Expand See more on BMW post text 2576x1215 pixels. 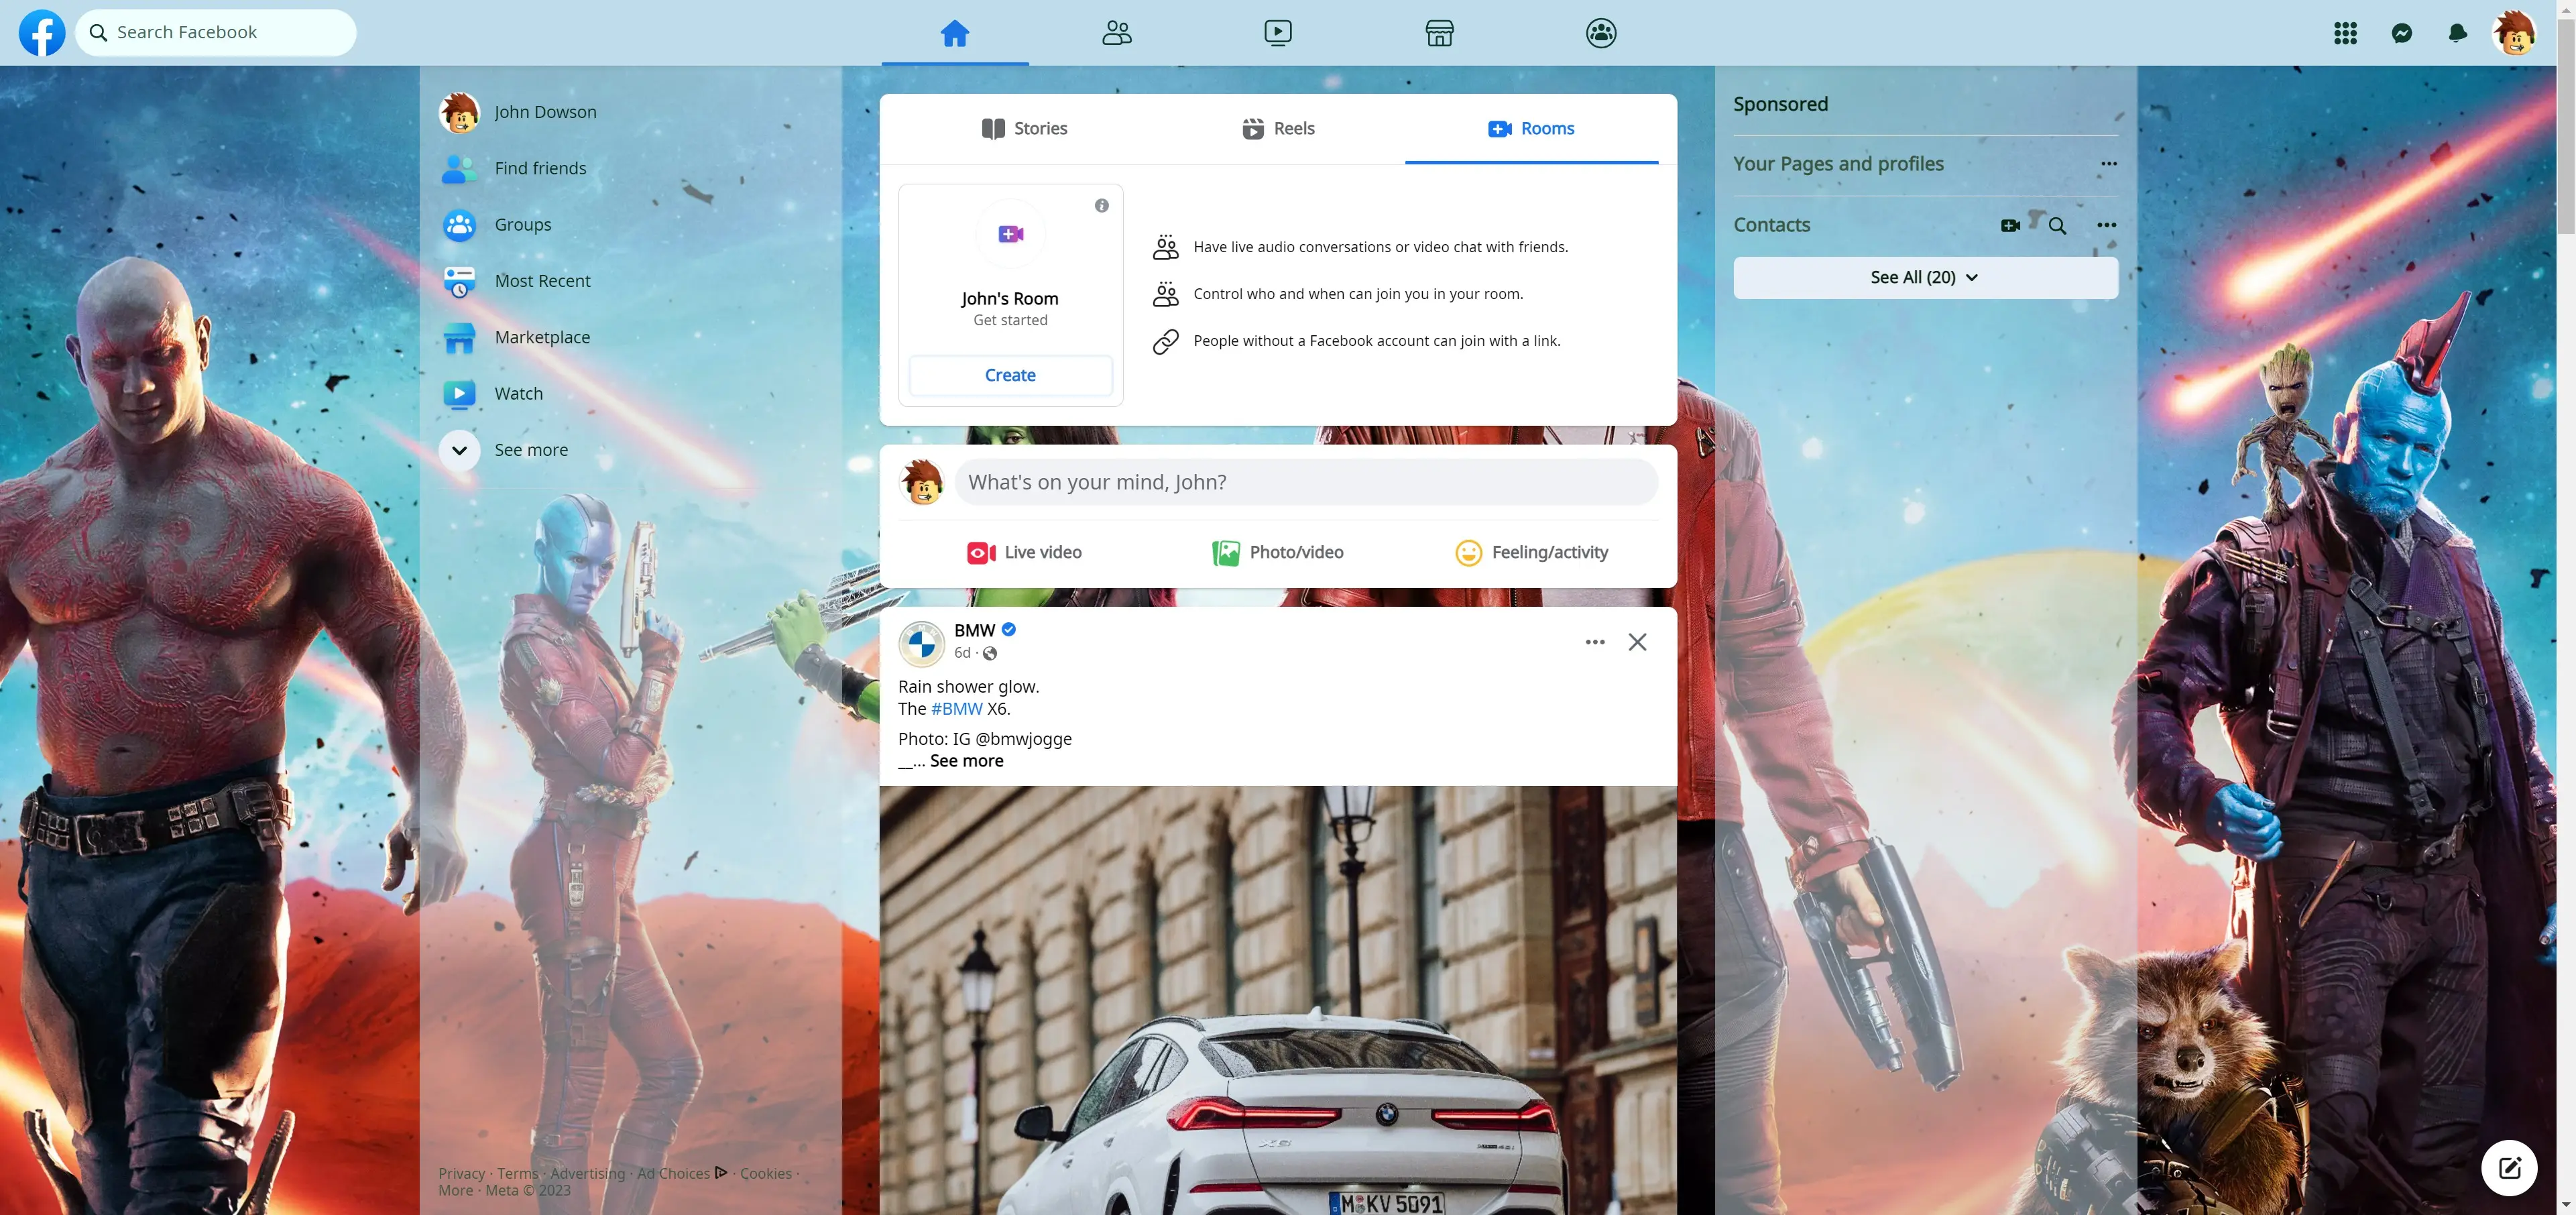tap(966, 761)
